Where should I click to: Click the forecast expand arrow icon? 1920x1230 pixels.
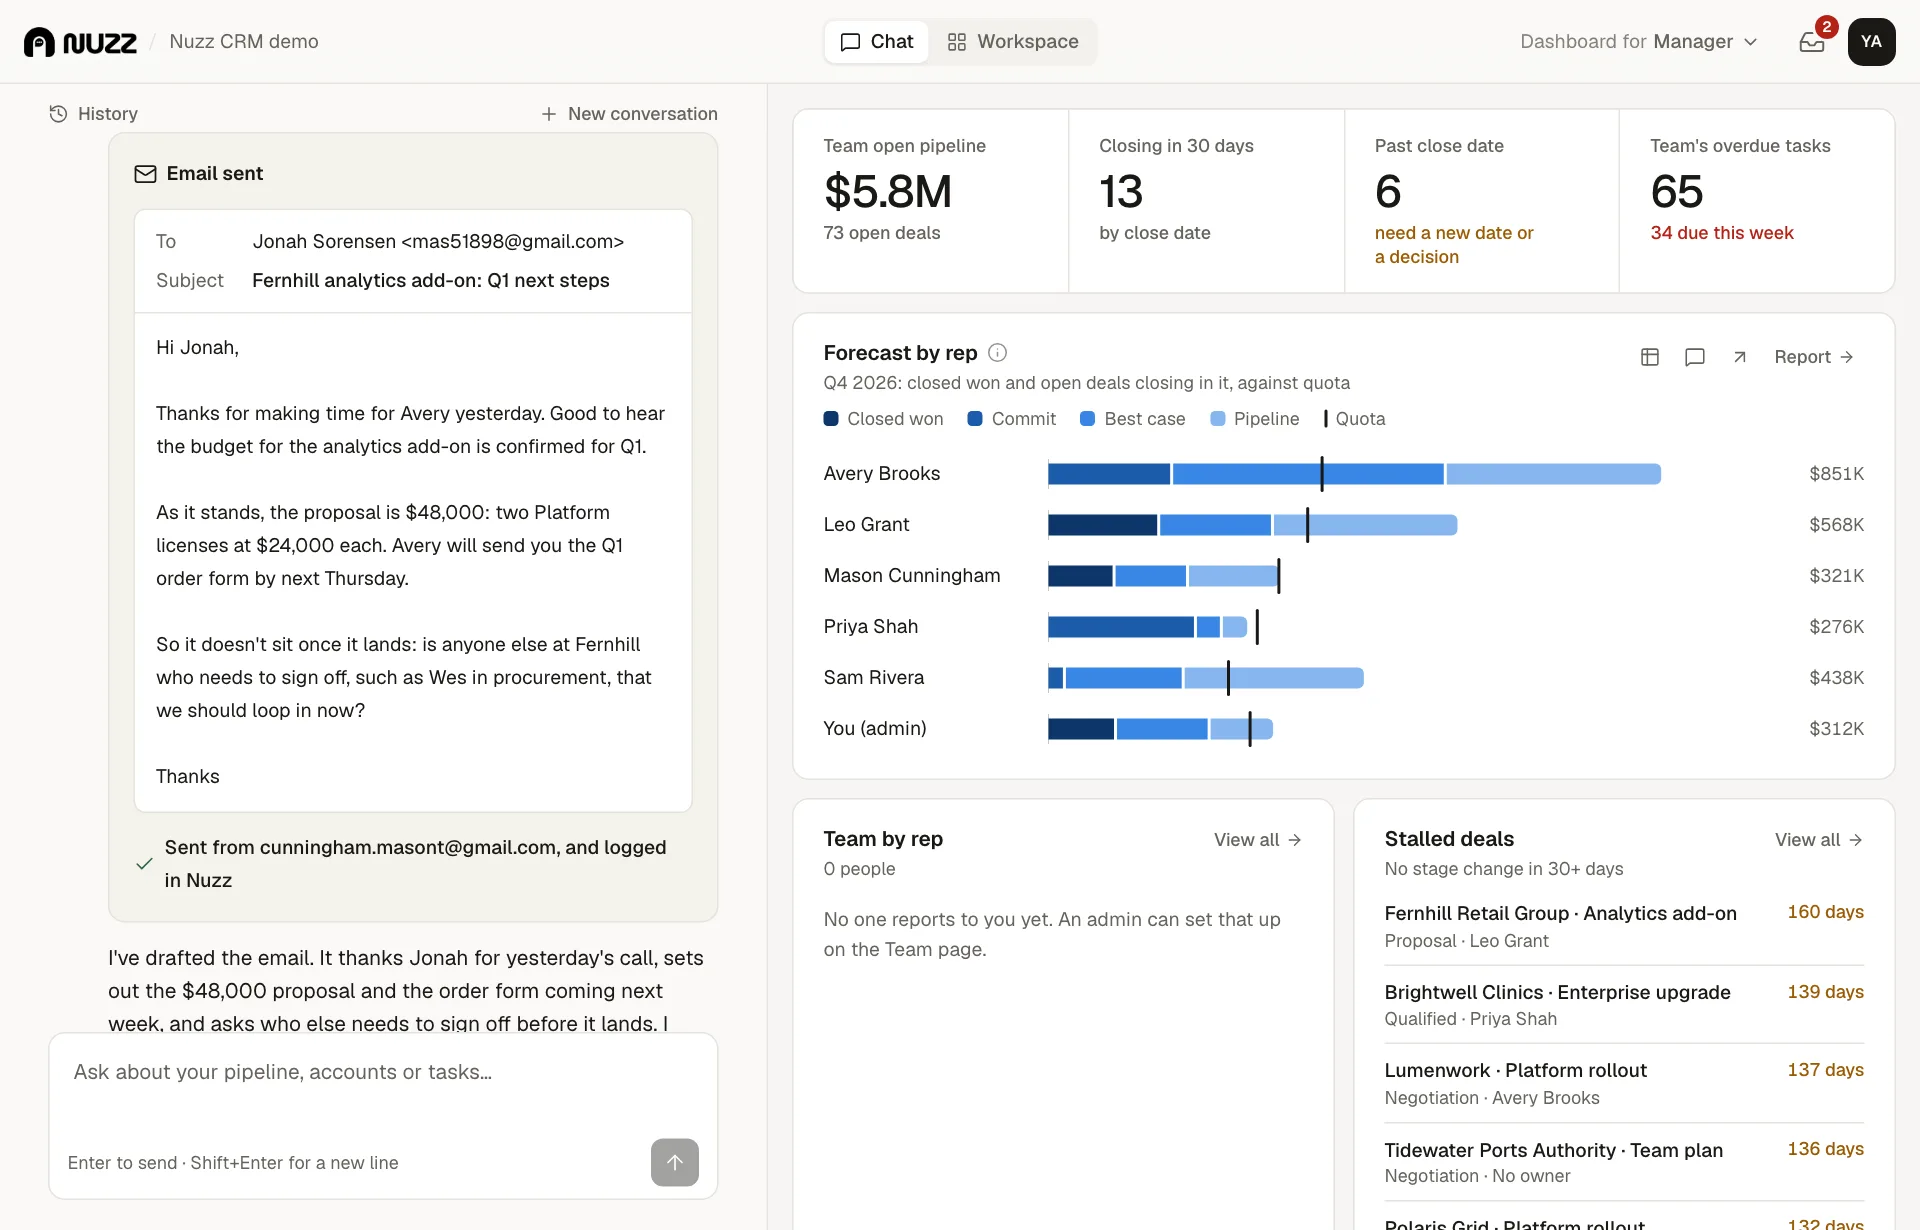(x=1739, y=357)
